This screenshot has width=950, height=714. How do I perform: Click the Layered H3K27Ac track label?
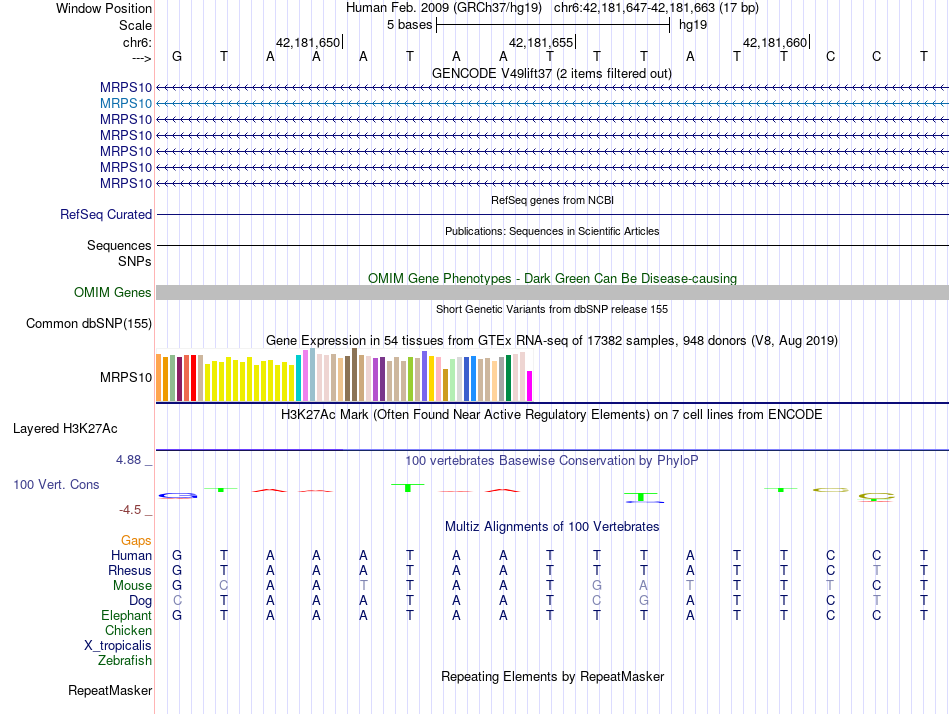(65, 428)
